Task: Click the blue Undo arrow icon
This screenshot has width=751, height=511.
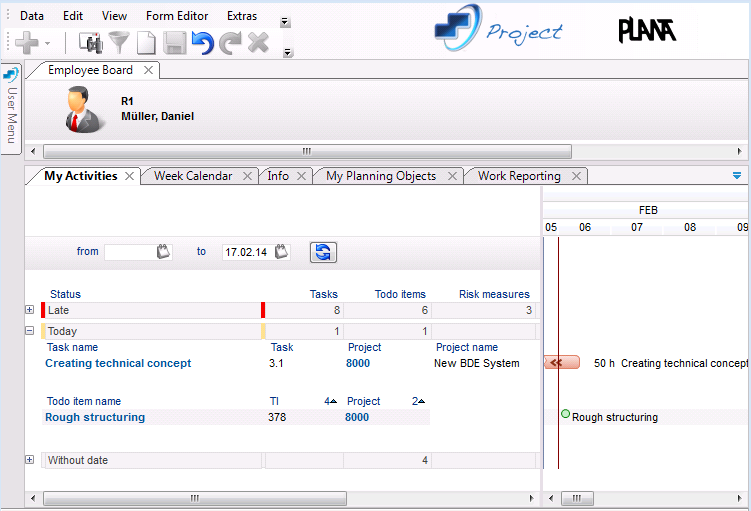Action: tap(203, 42)
